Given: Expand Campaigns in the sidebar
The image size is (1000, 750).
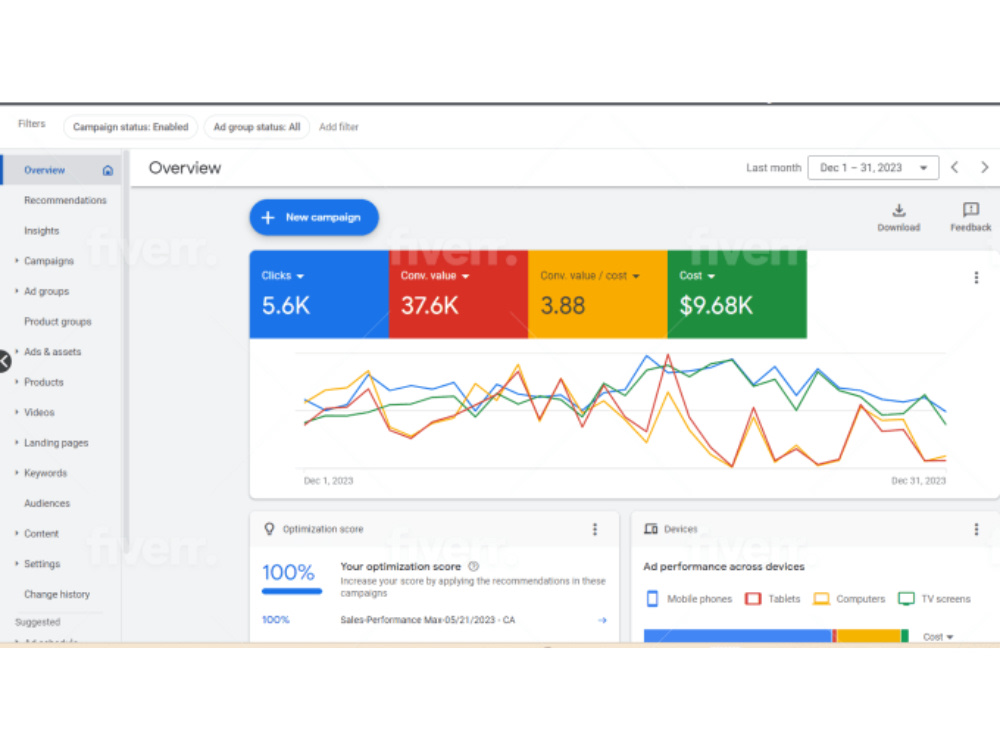Looking at the screenshot, I should [17, 261].
